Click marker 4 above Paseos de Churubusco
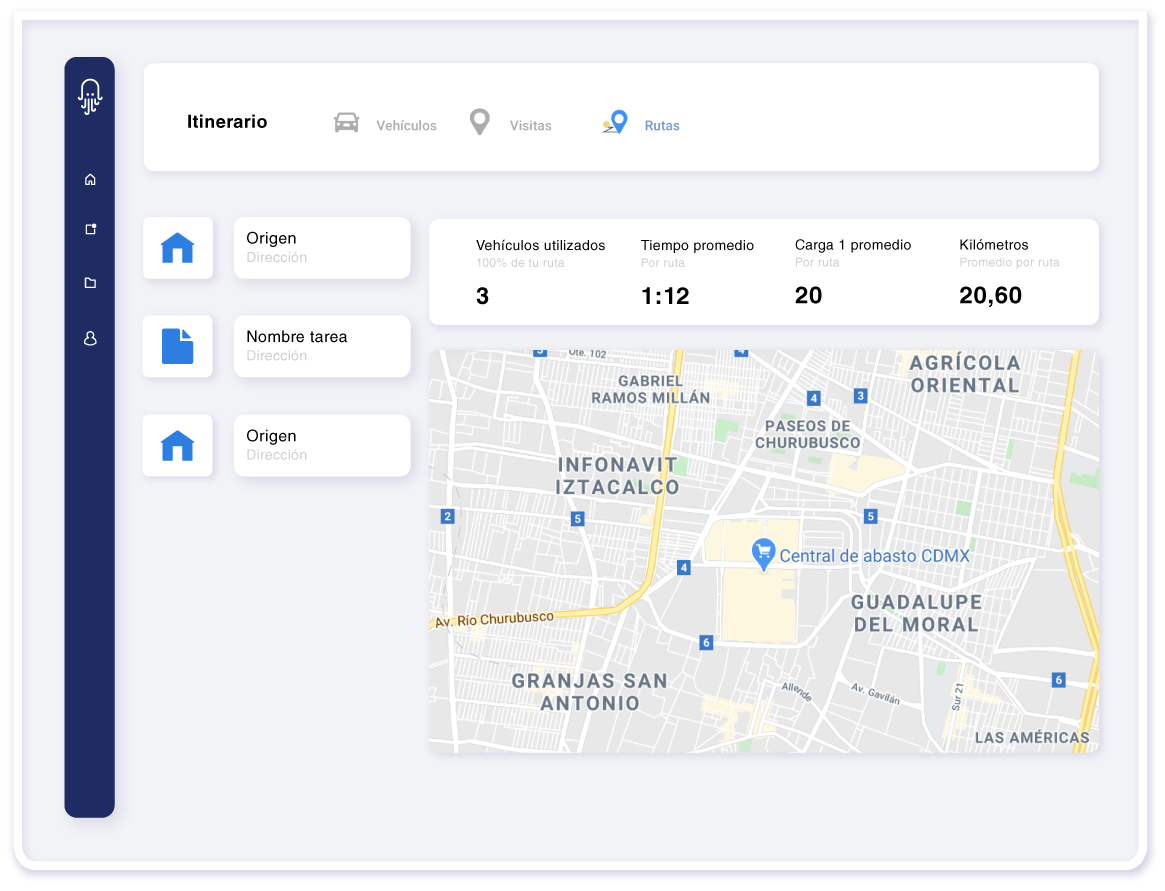1165x891 pixels. pos(814,398)
